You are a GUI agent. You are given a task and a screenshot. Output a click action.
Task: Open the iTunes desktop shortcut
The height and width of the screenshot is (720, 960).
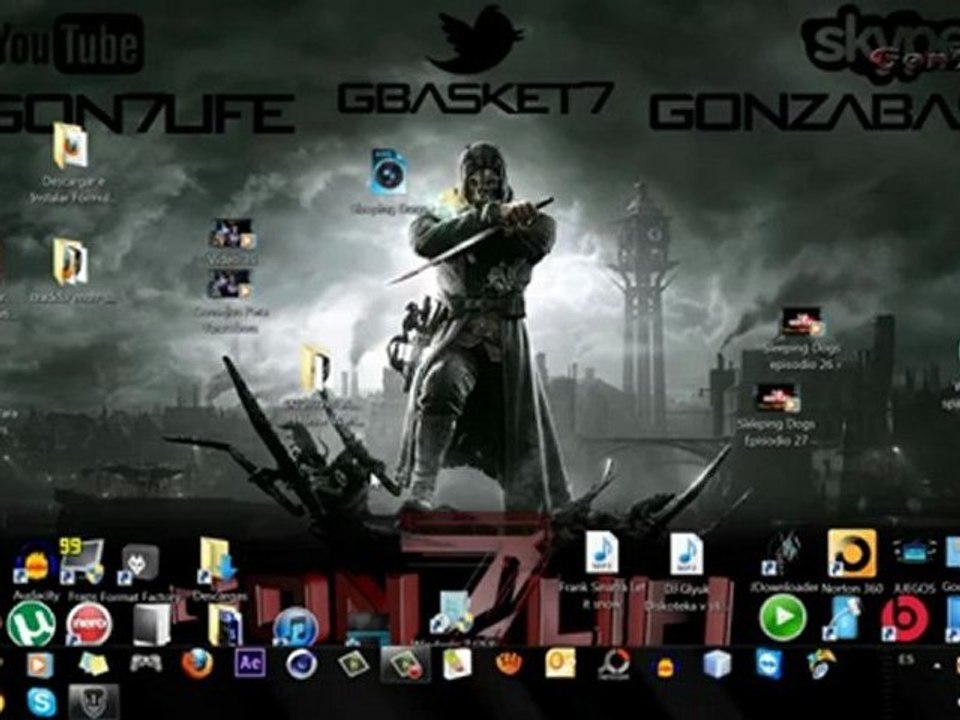click(296, 628)
